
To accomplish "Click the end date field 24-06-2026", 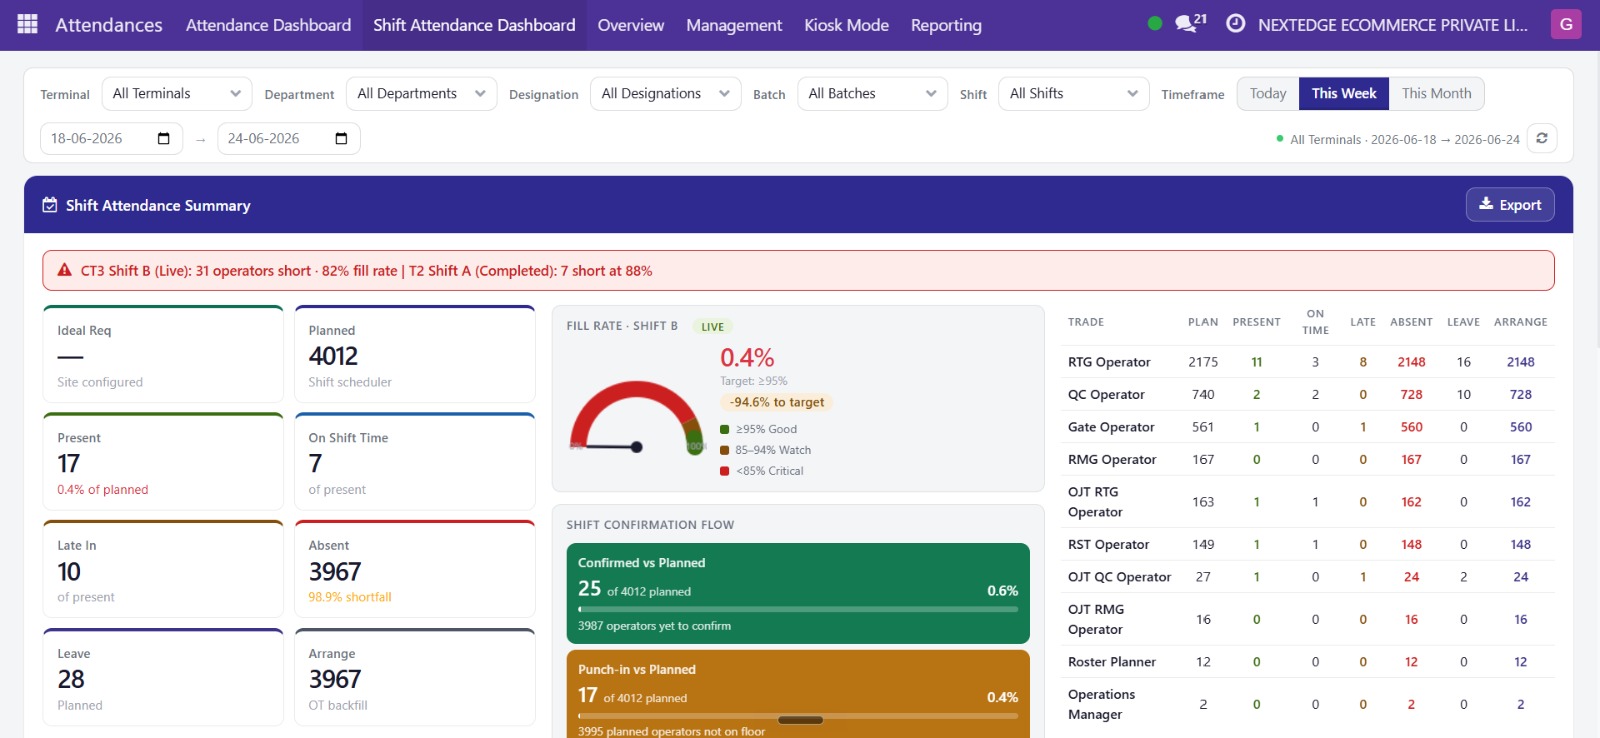I will (288, 139).
